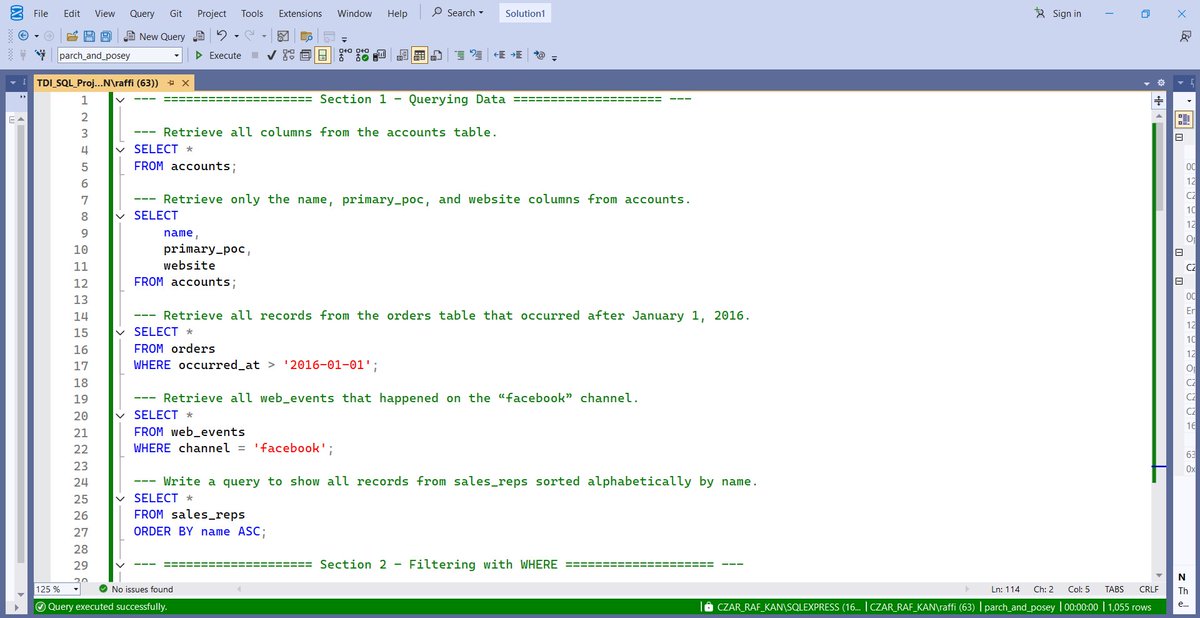
Task: Open the editor window settings gear
Action: pyautogui.click(x=1161, y=82)
